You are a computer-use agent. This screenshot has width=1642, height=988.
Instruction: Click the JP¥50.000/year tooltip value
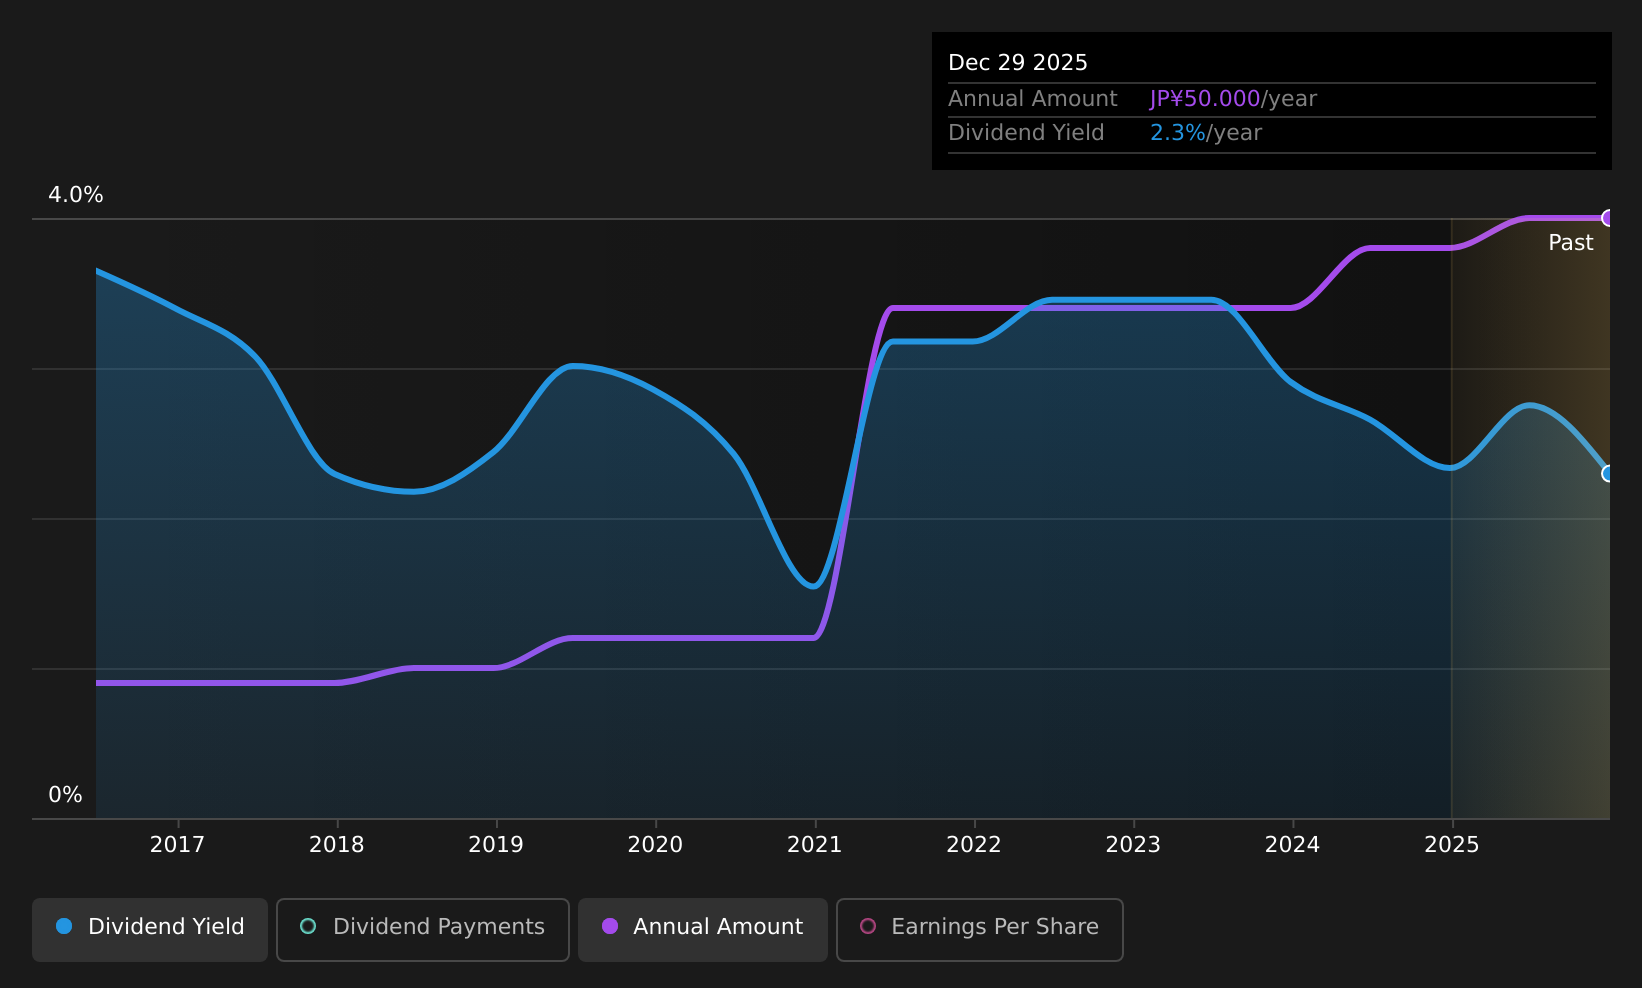[x=1233, y=99]
